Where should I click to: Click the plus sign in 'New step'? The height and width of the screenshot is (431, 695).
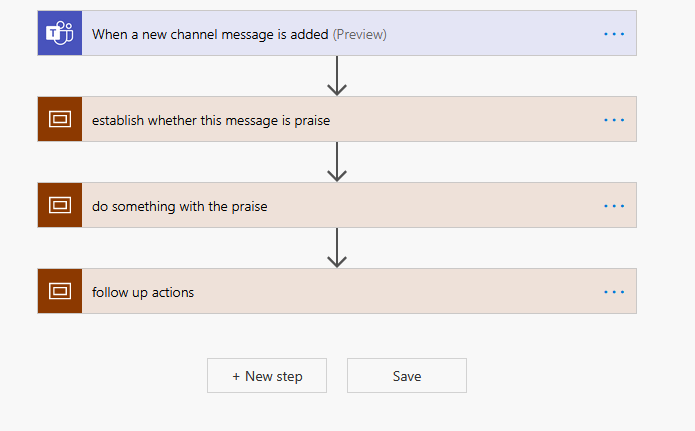click(x=236, y=376)
